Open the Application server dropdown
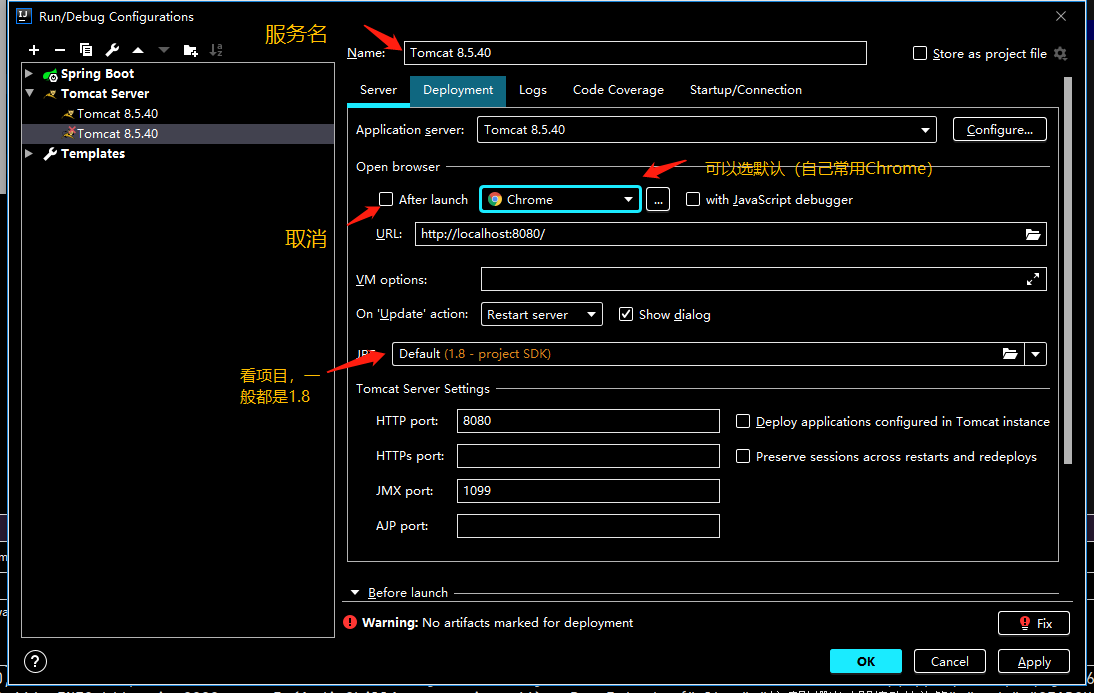1094x693 pixels. pyautogui.click(x=706, y=130)
